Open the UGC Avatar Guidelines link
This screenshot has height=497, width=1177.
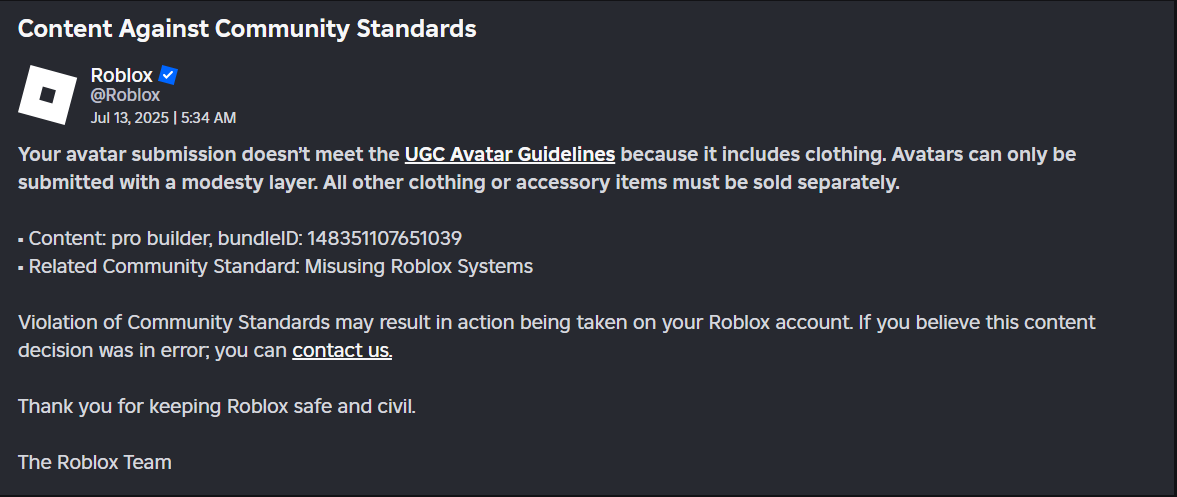(x=509, y=155)
